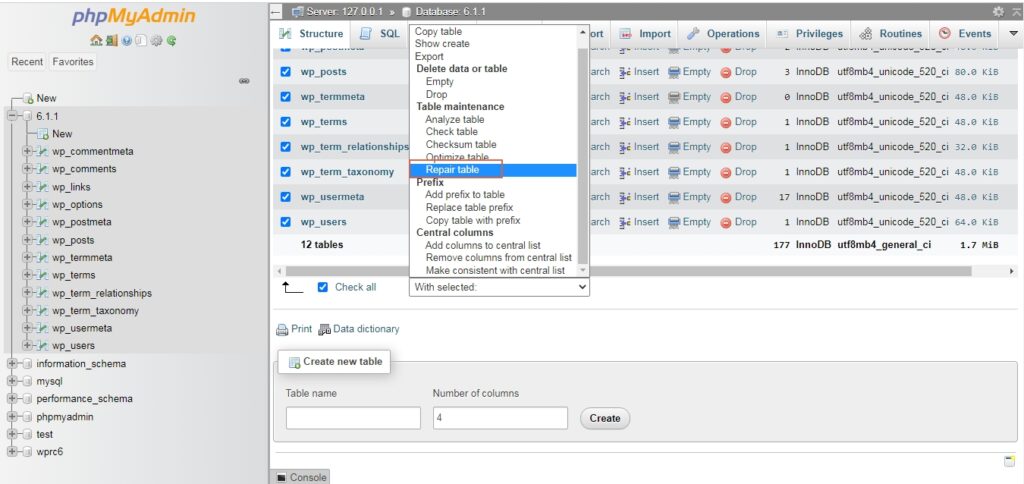
Task: Click the Create button
Action: pos(605,418)
